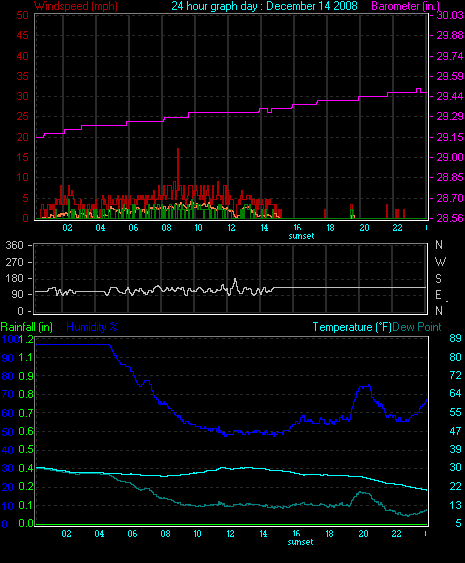465x563 pixels.
Task: Click the W compass letter on direction graph
Action: pos(440,262)
